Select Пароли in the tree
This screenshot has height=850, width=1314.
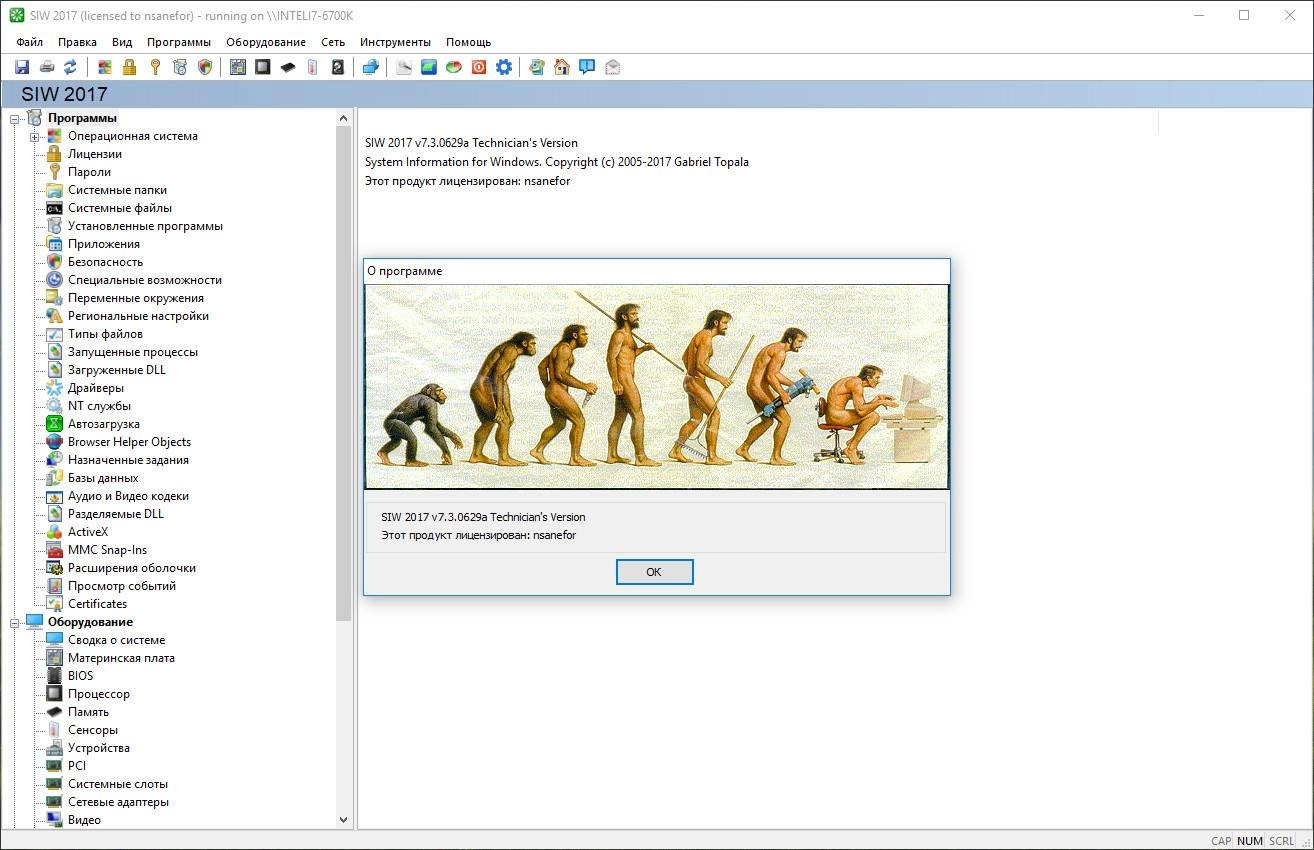[89, 172]
